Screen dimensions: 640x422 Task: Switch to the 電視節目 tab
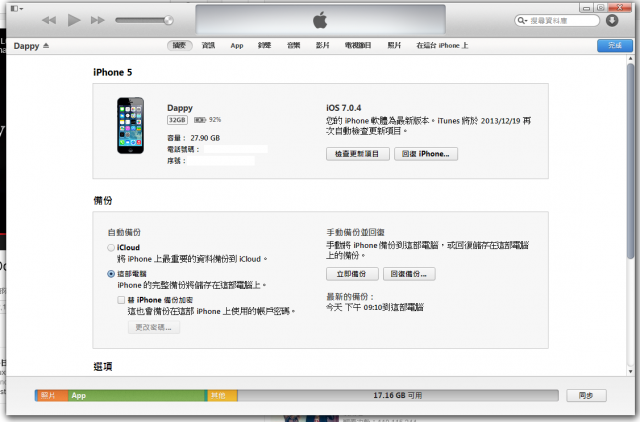(x=358, y=45)
